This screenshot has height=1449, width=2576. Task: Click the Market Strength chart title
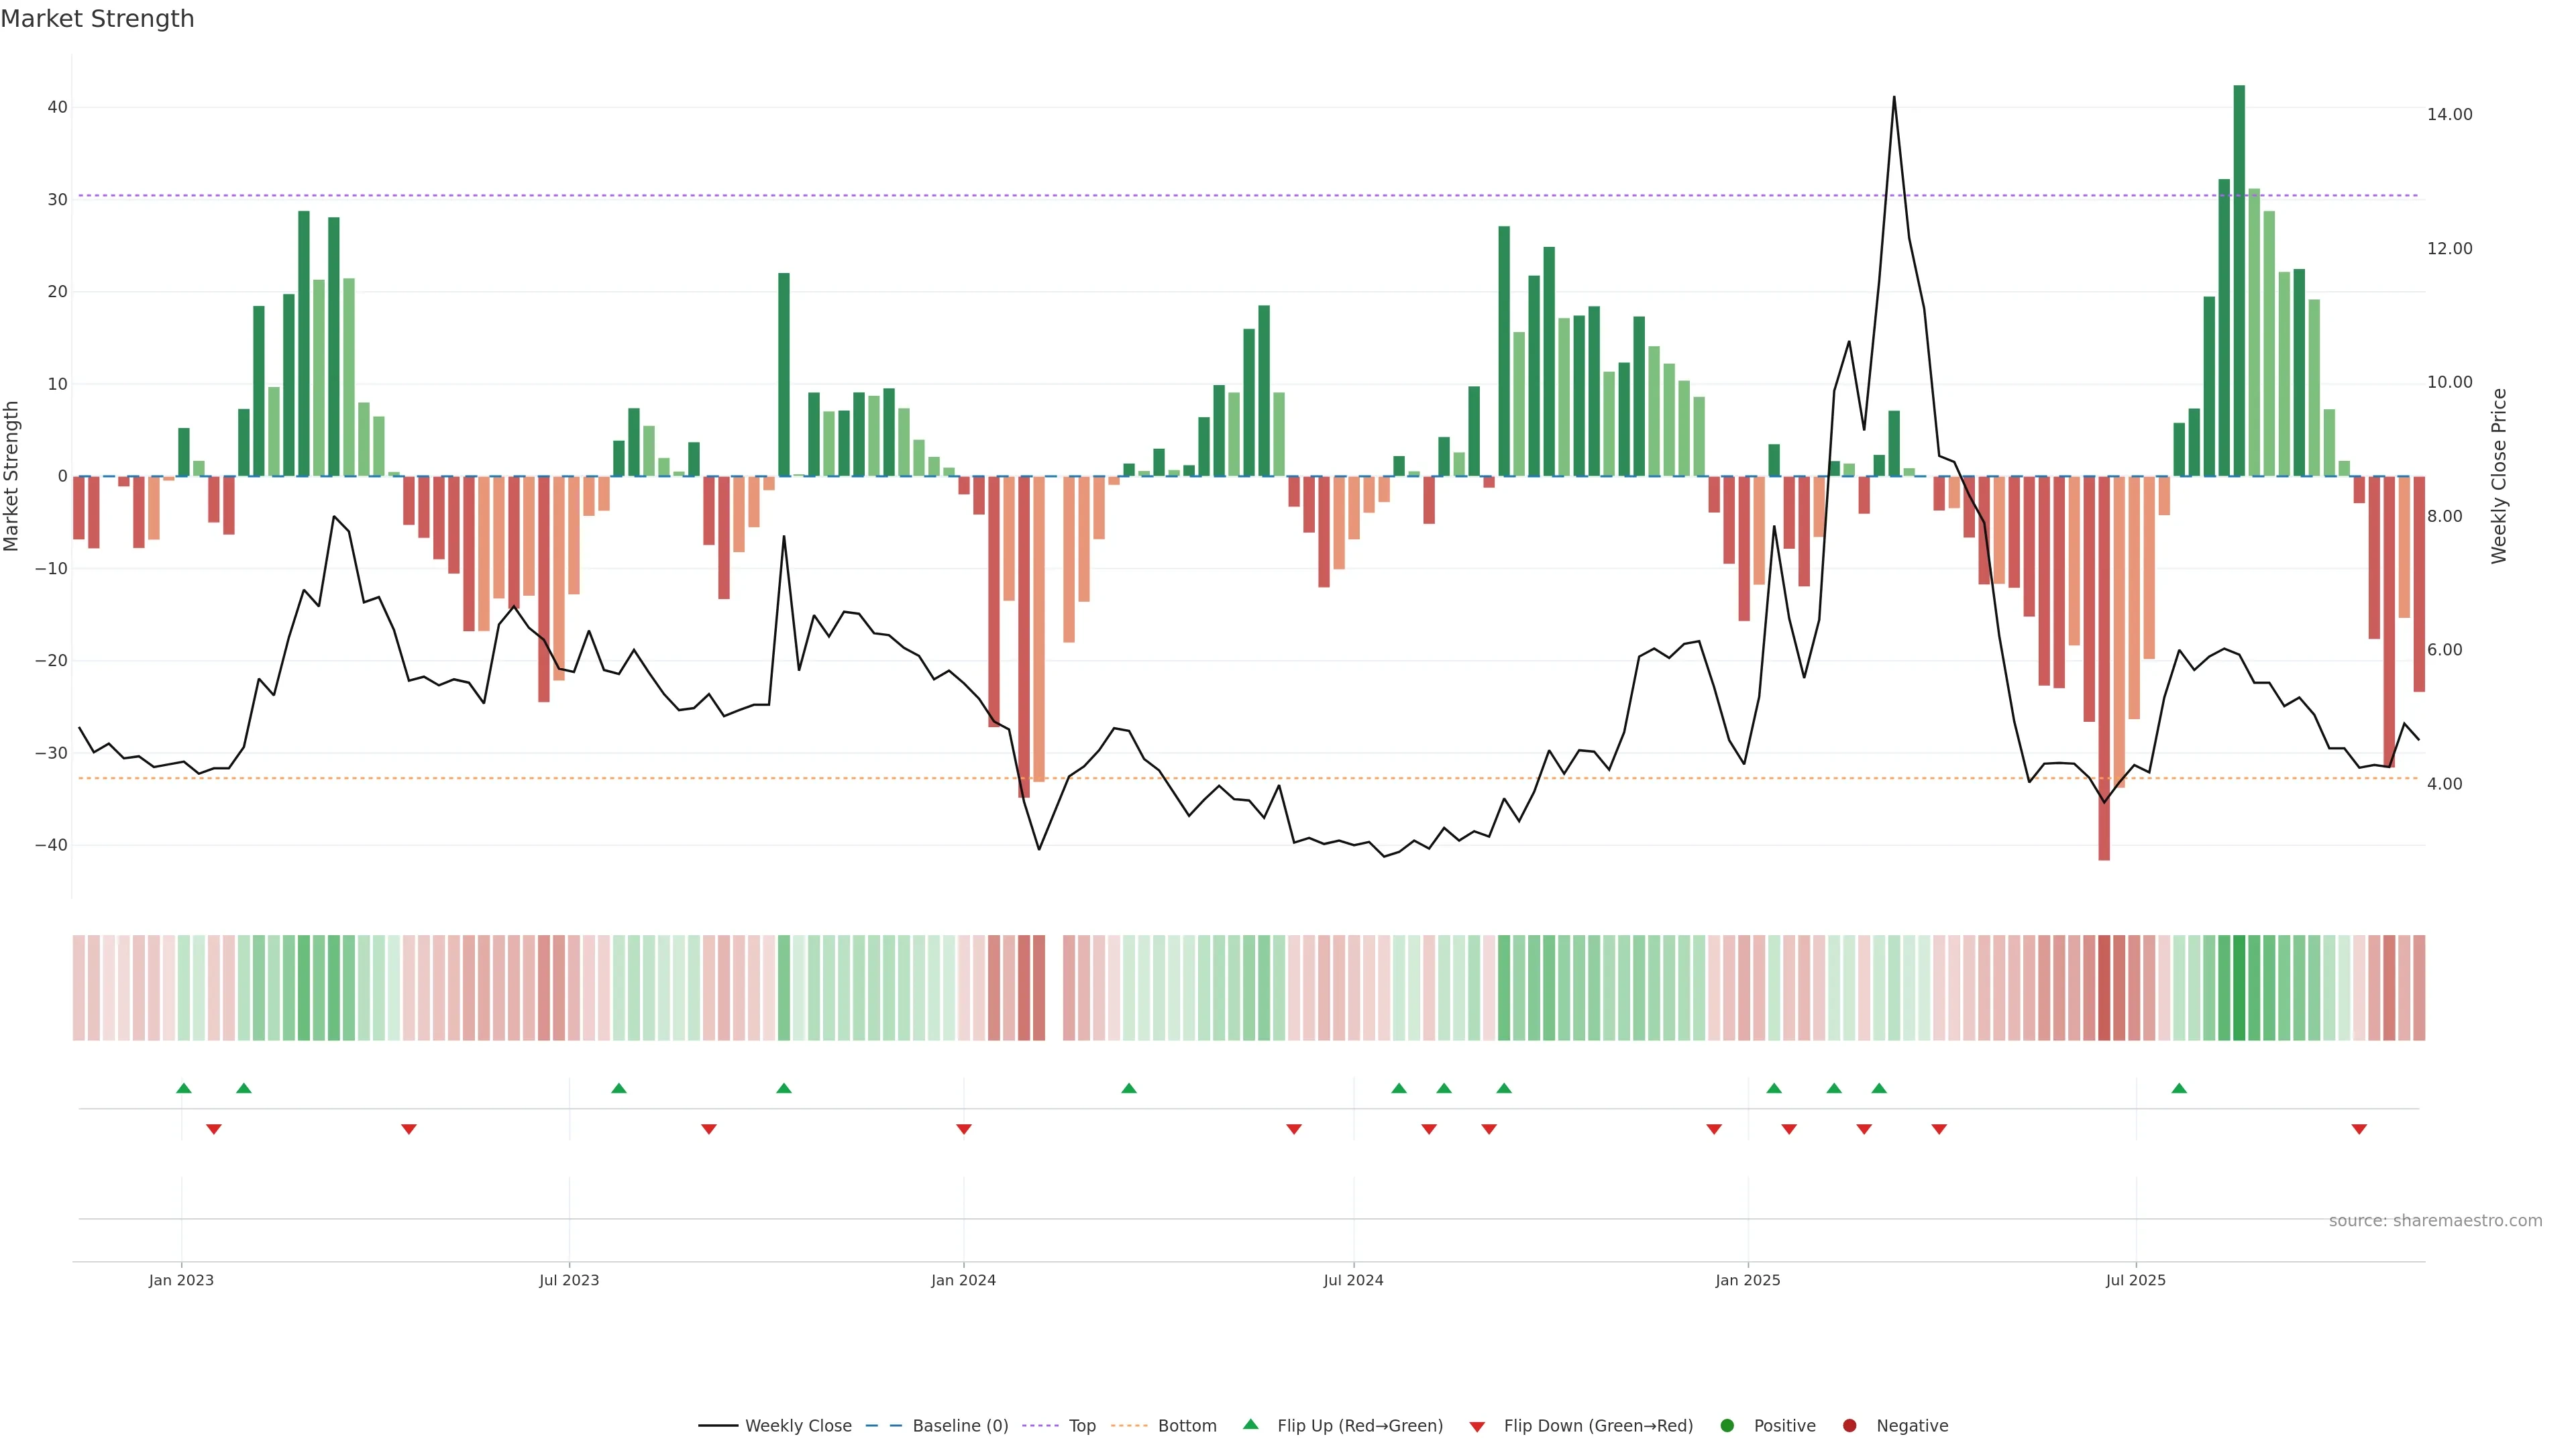[x=97, y=19]
